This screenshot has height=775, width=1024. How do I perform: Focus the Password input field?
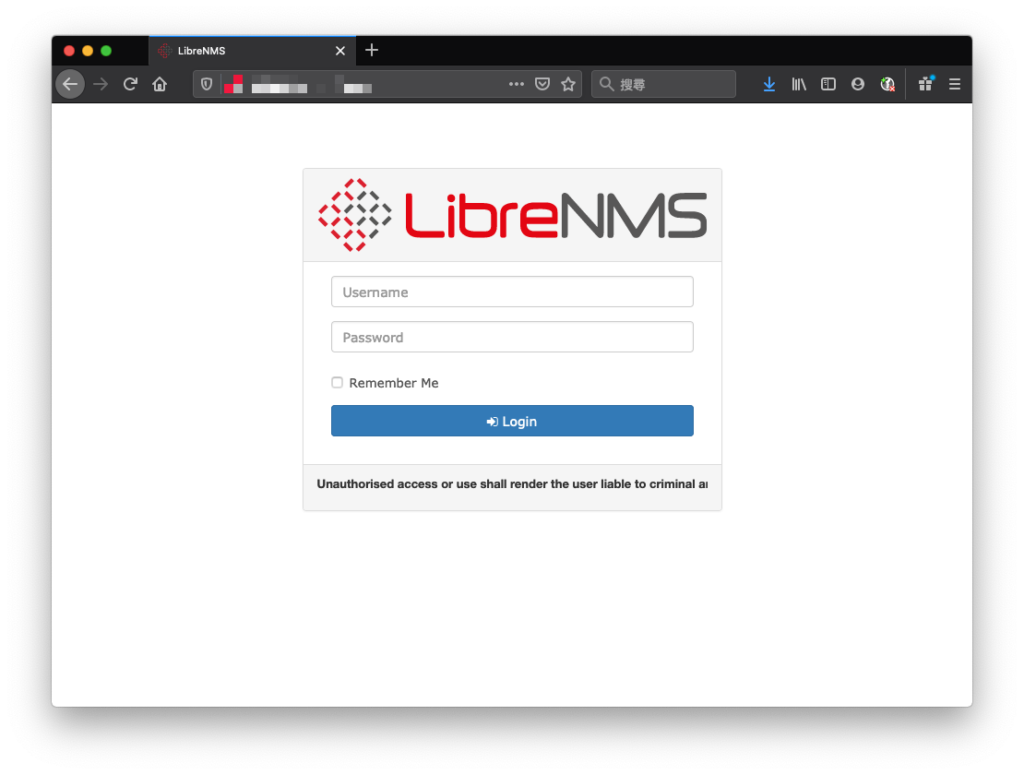coord(512,337)
